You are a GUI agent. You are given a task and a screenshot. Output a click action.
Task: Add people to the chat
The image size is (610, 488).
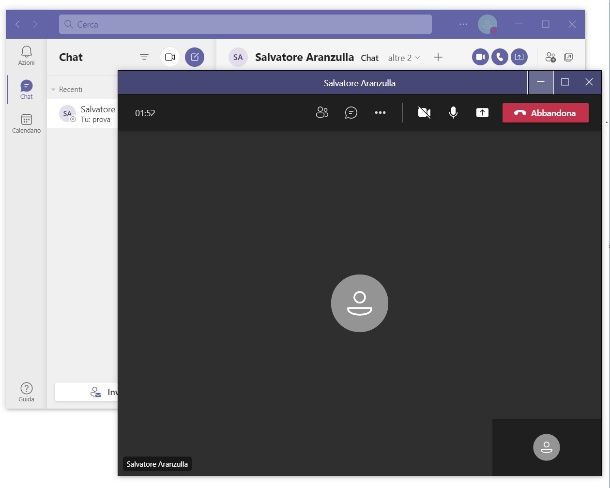tap(550, 57)
